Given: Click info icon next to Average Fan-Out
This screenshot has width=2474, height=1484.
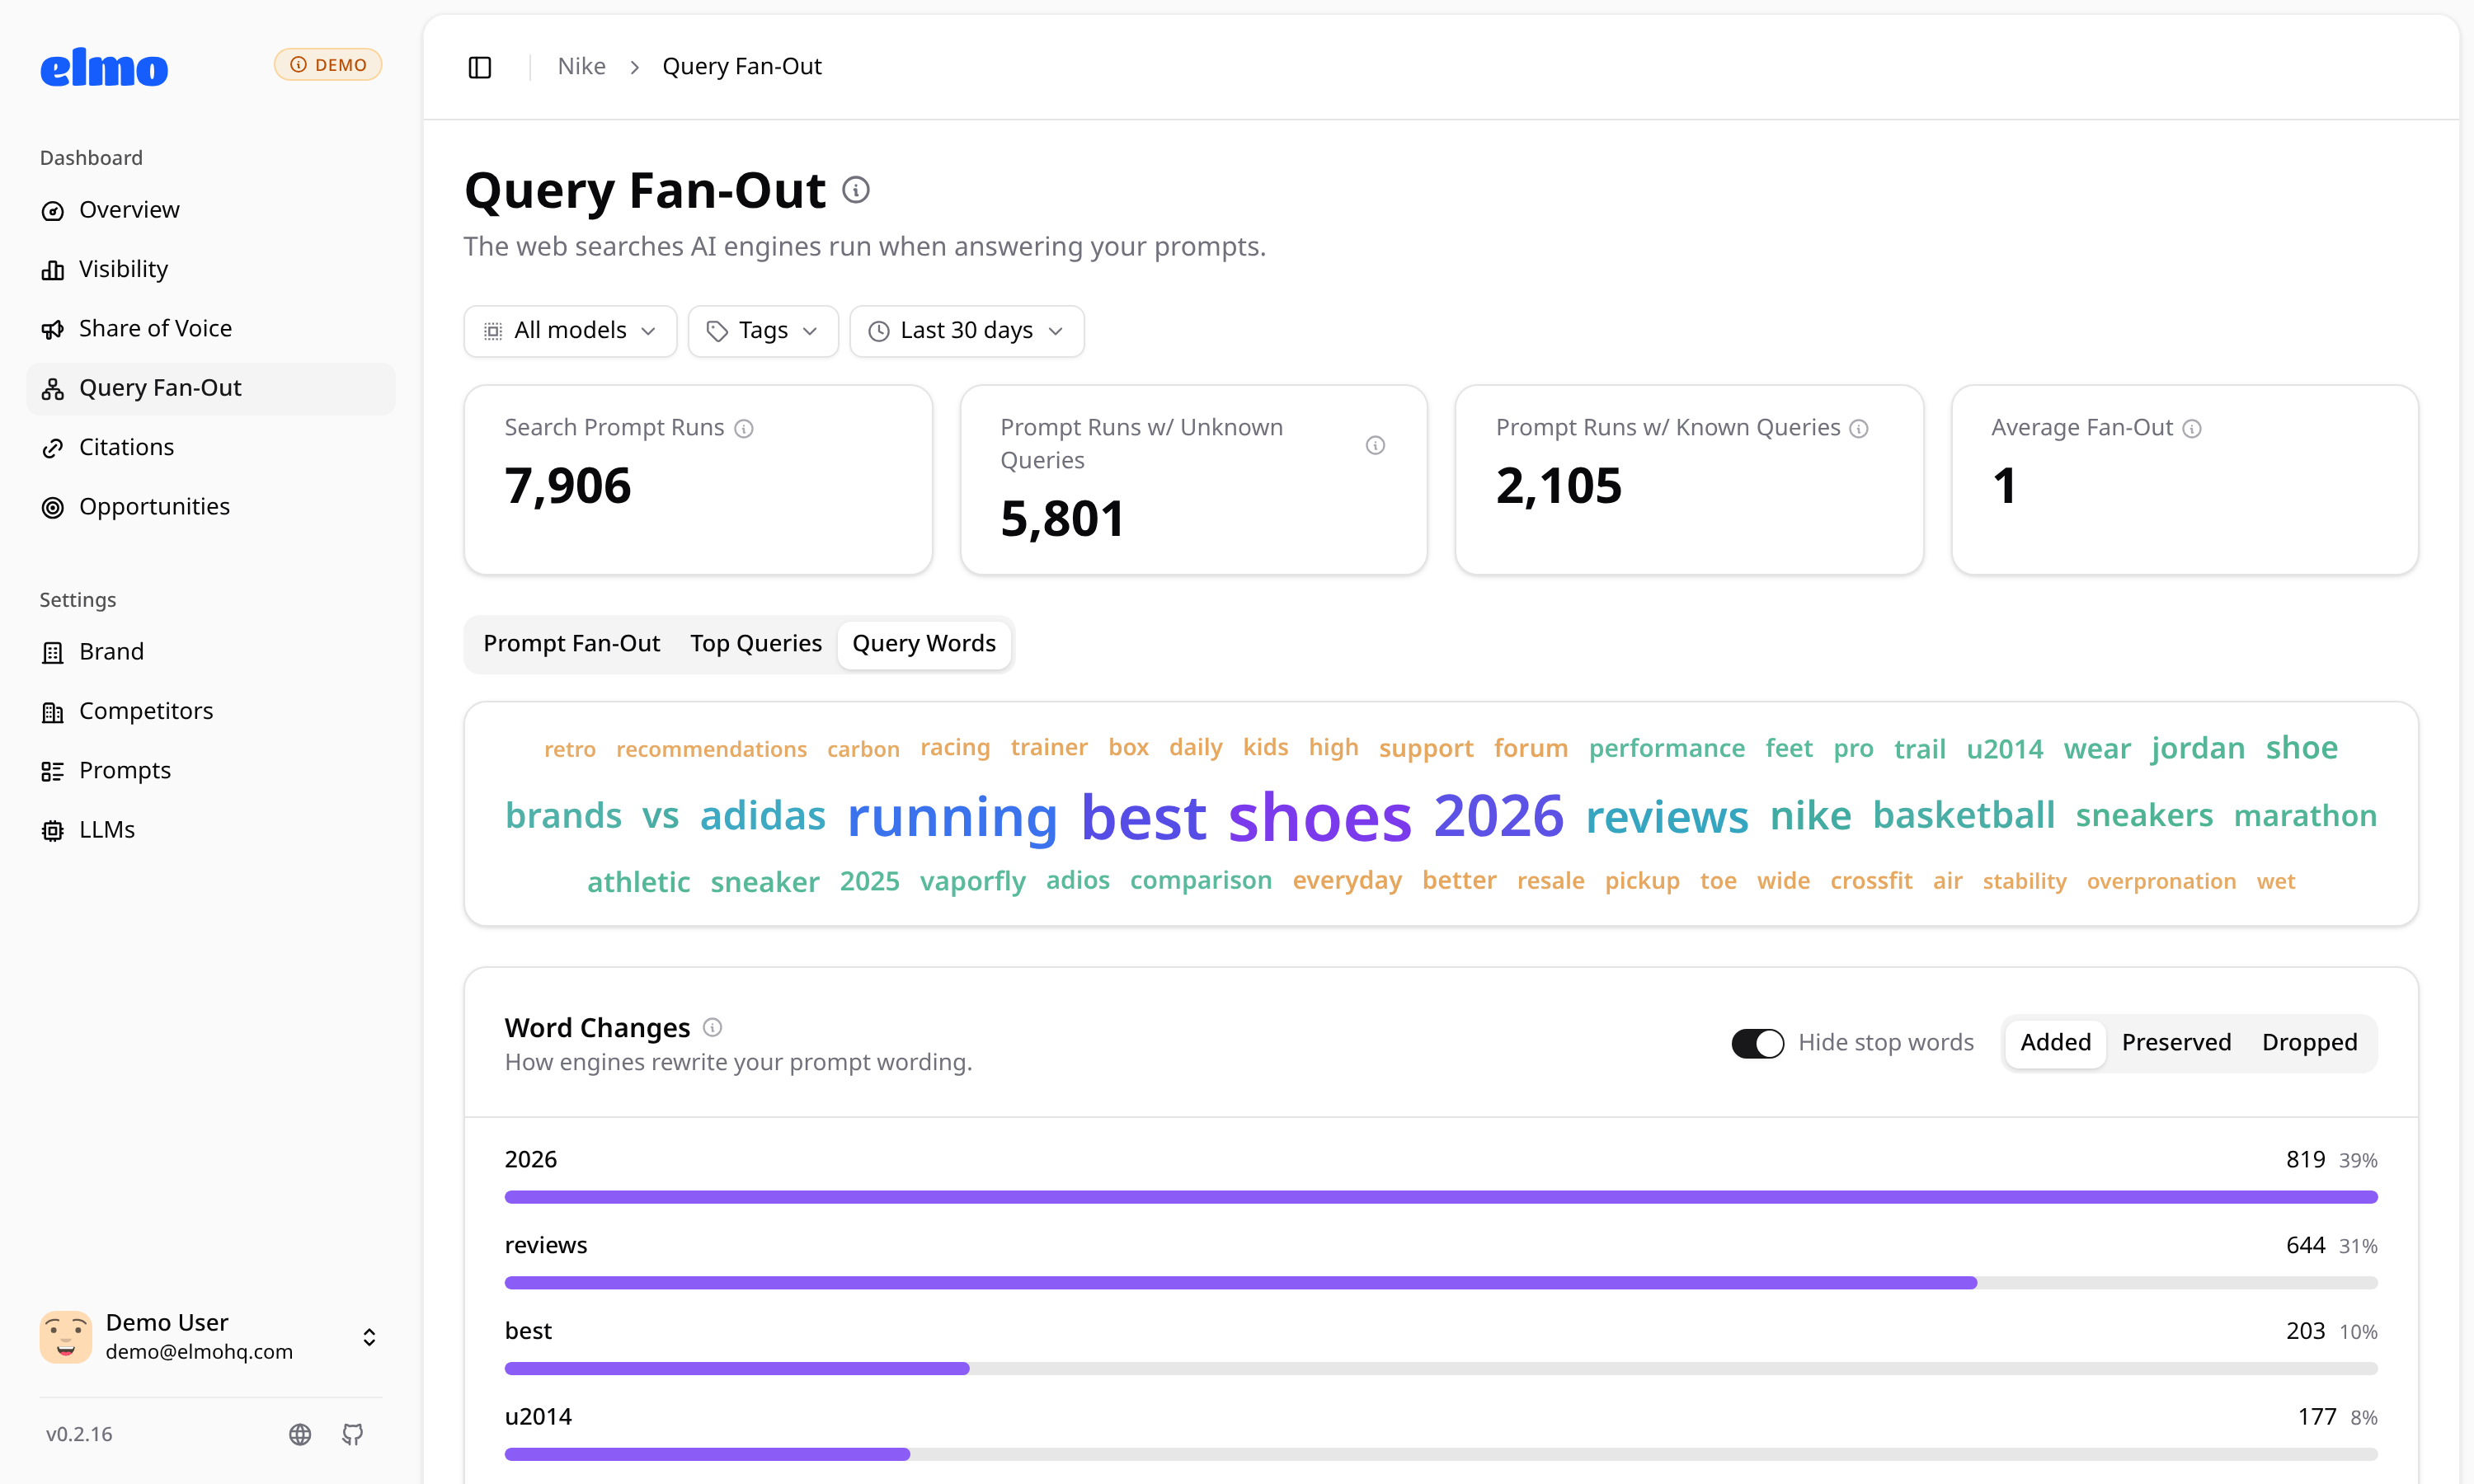Looking at the screenshot, I should [x=2191, y=429].
